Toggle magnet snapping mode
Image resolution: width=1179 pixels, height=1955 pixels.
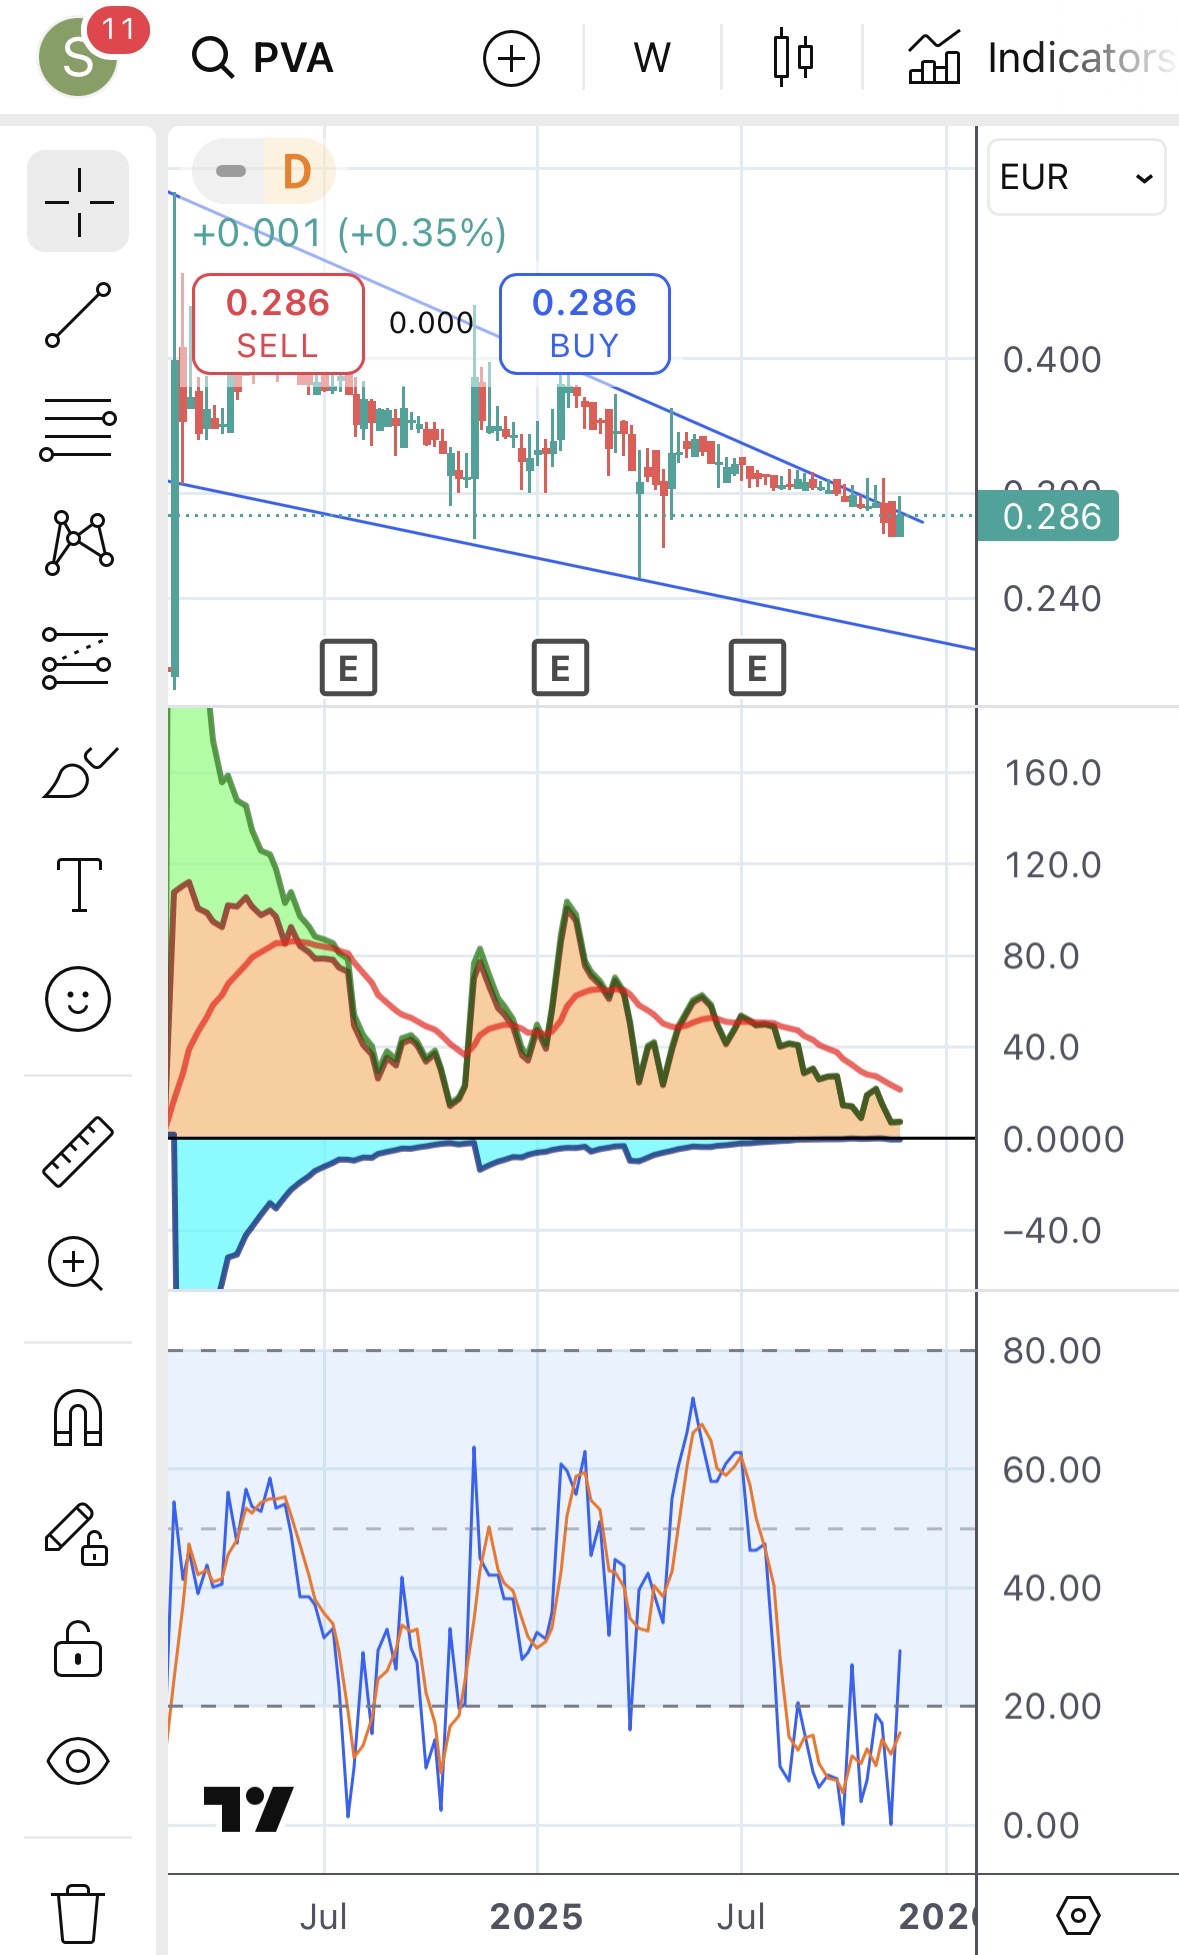point(78,1418)
